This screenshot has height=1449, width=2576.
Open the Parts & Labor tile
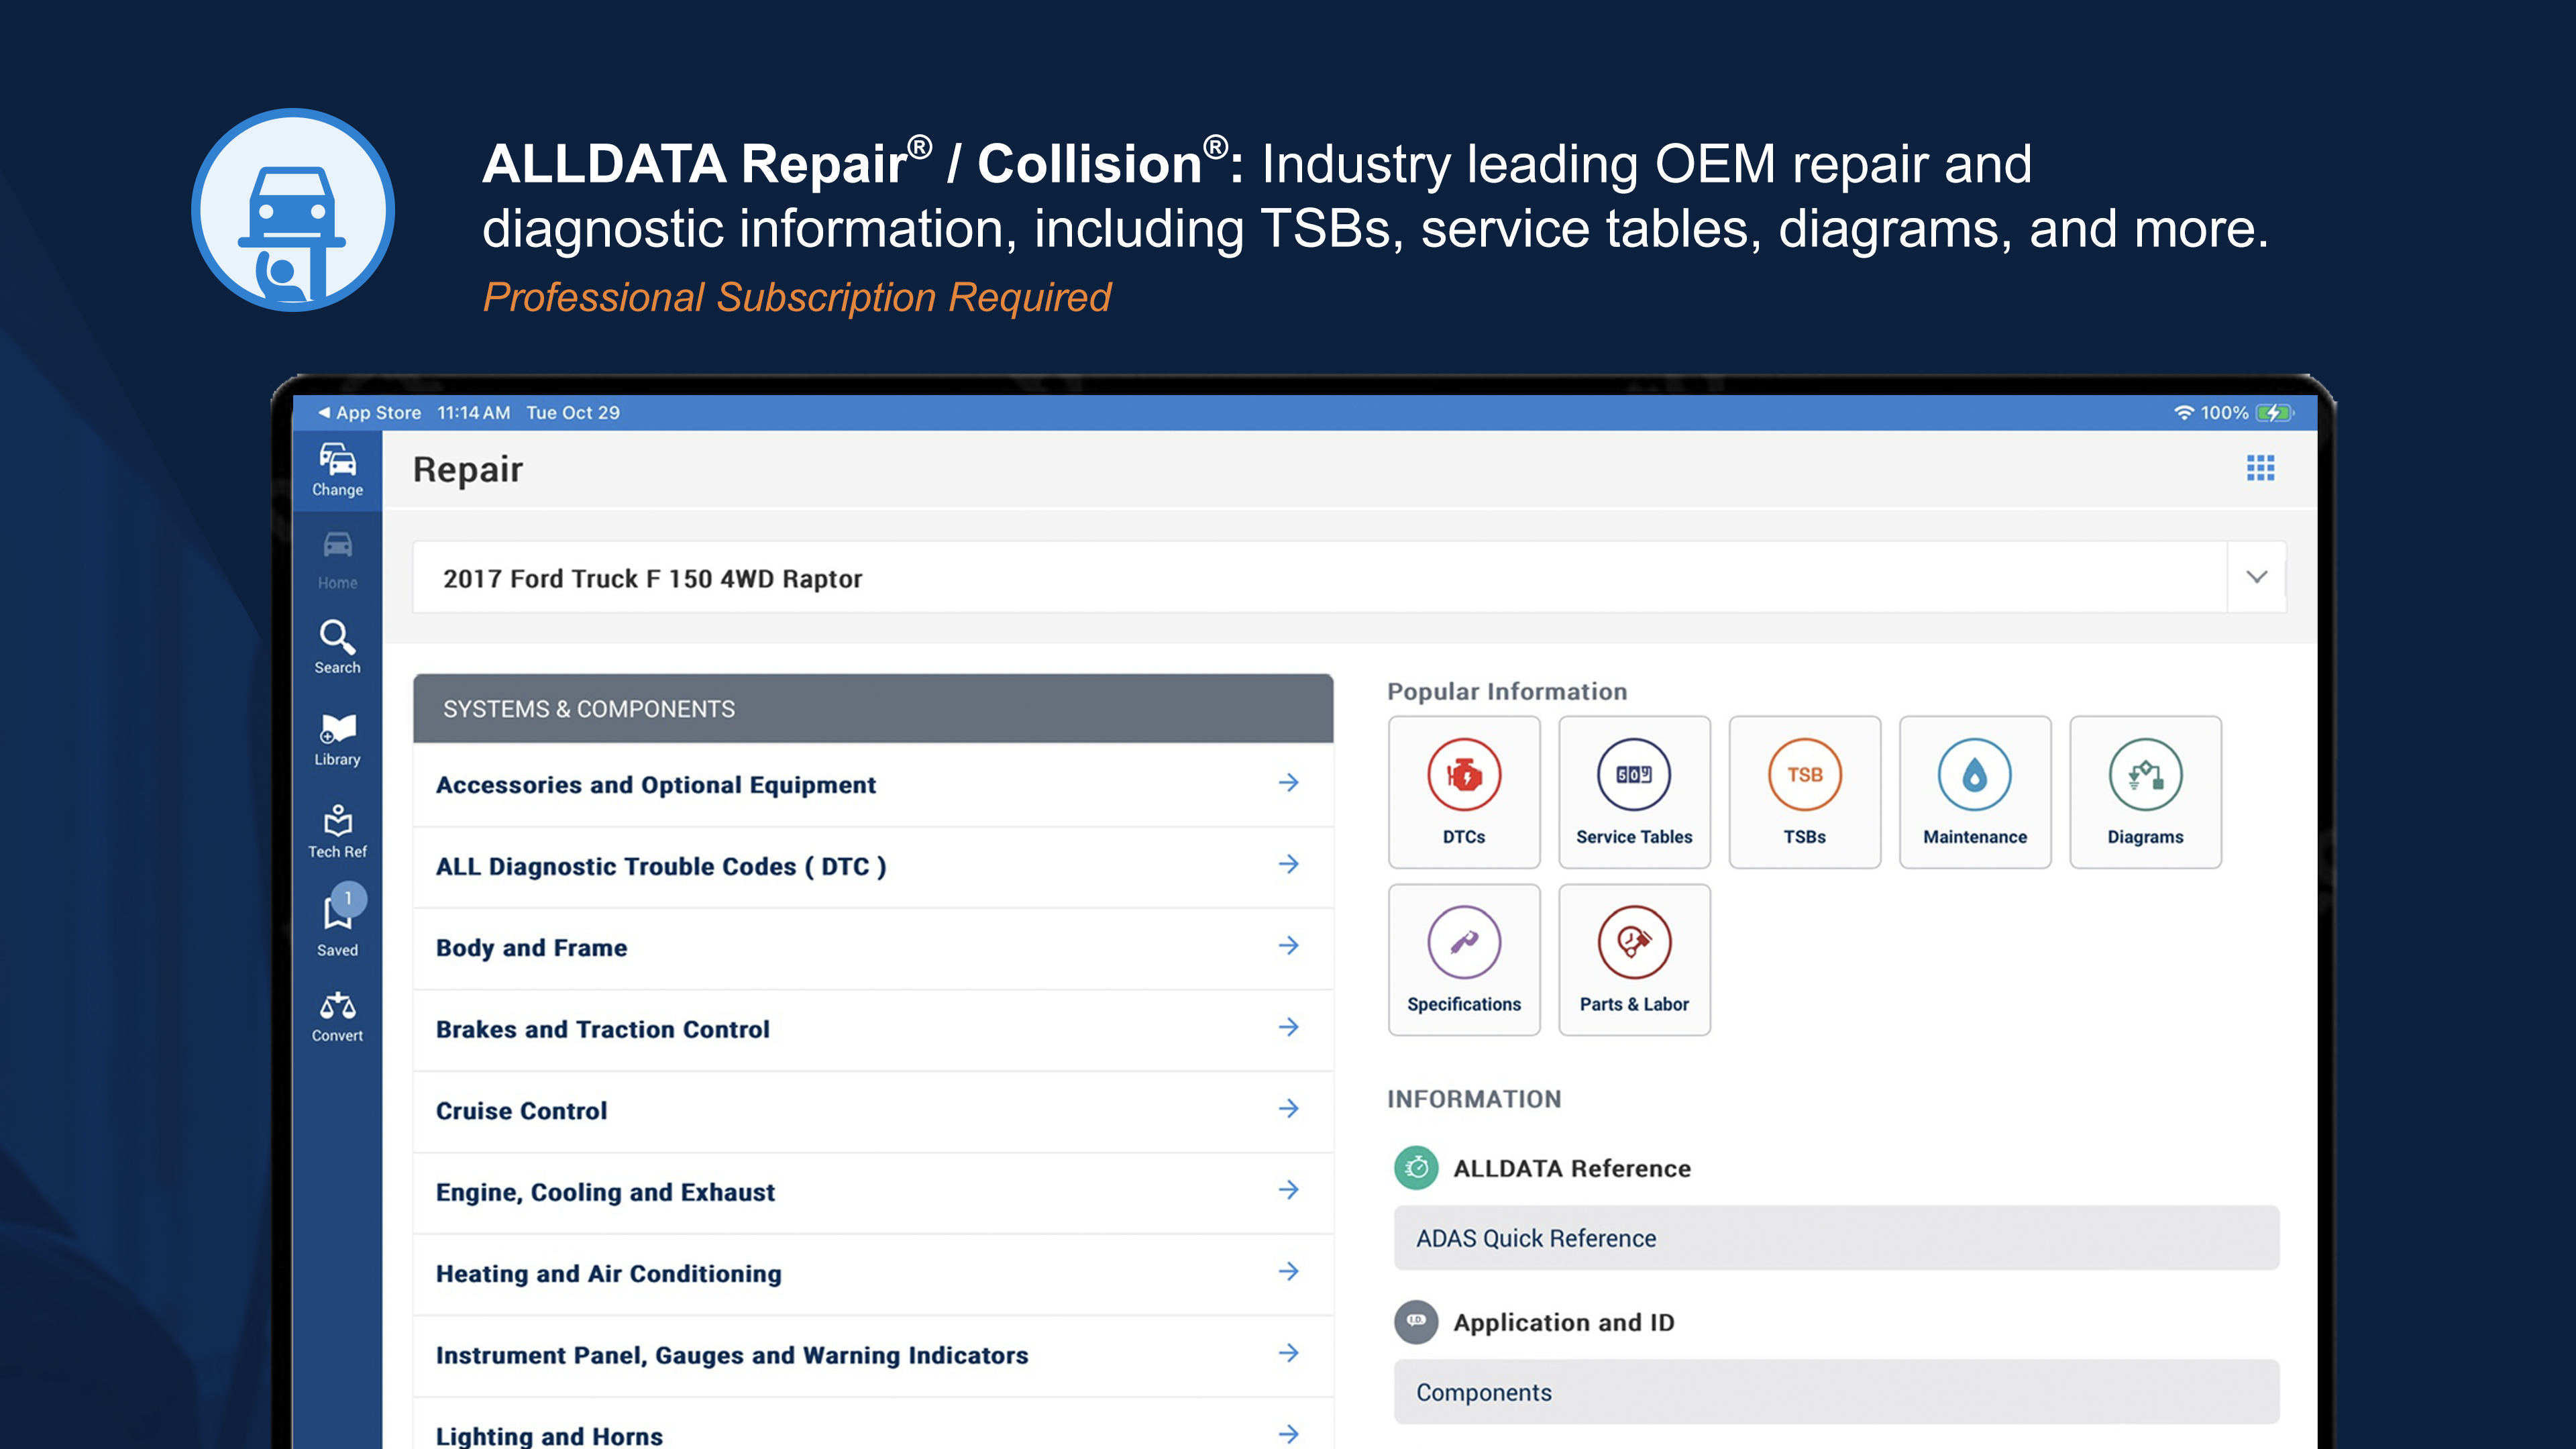[1634, 960]
